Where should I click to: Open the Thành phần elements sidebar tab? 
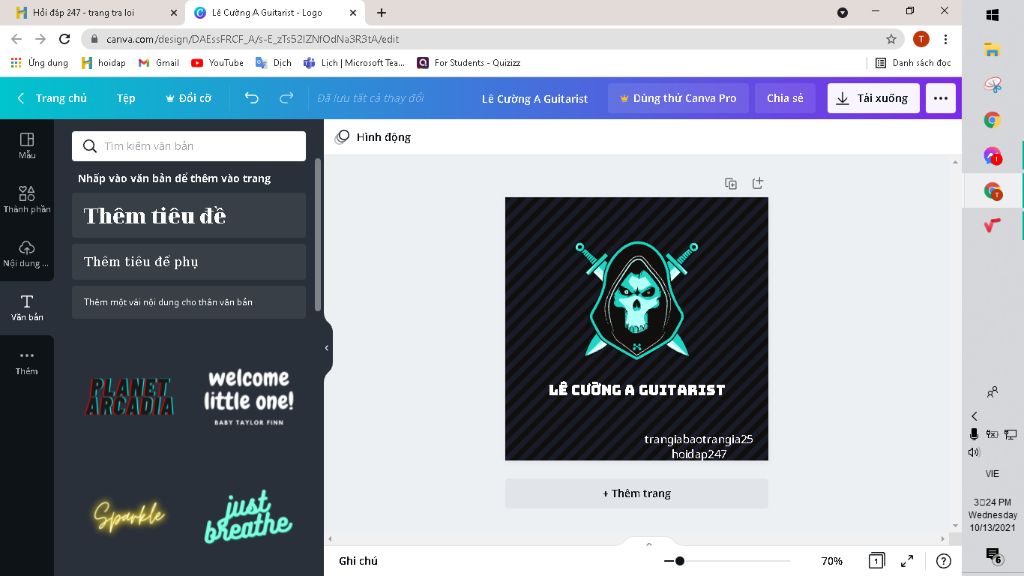pos(27,199)
